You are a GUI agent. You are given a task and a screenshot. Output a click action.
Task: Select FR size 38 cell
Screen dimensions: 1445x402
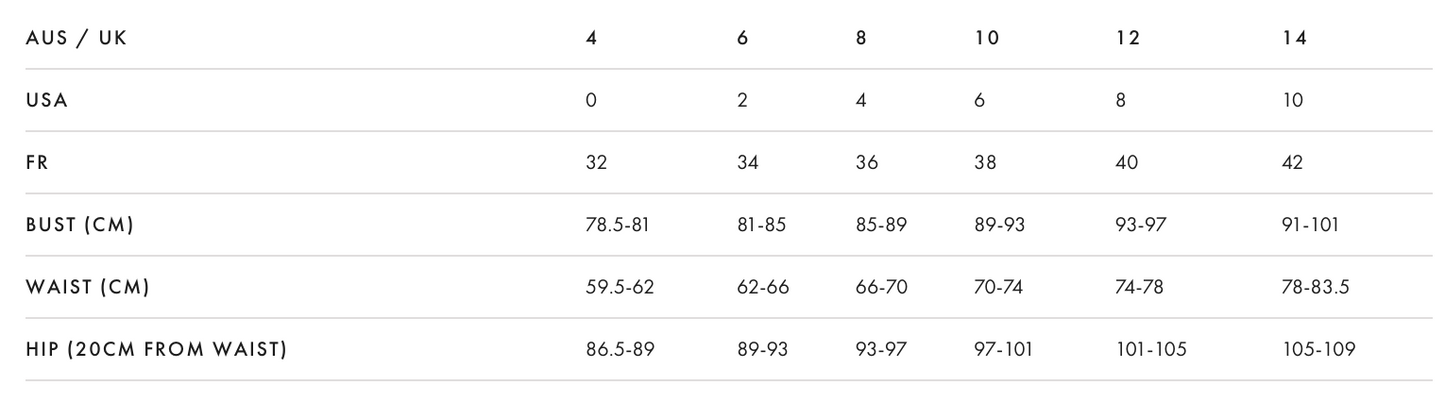[x=985, y=162]
